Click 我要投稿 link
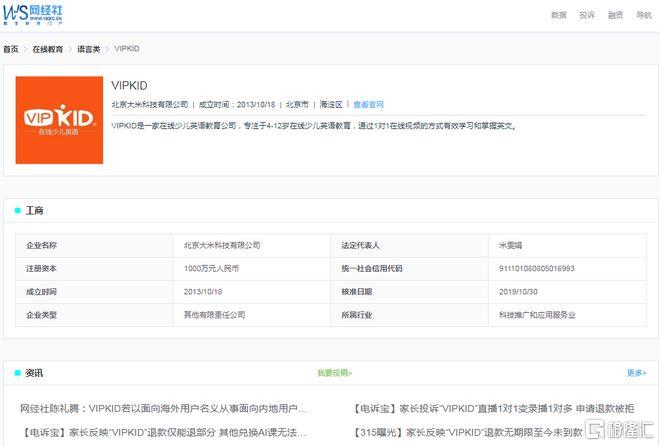 (x=334, y=373)
